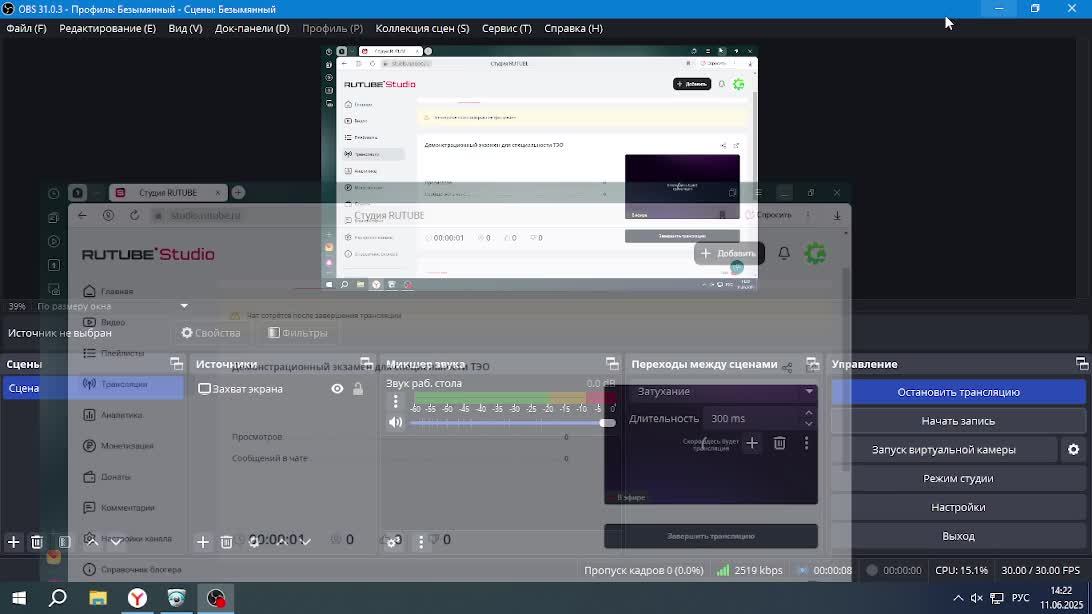Open the transition properties three-dot menu

(806, 443)
